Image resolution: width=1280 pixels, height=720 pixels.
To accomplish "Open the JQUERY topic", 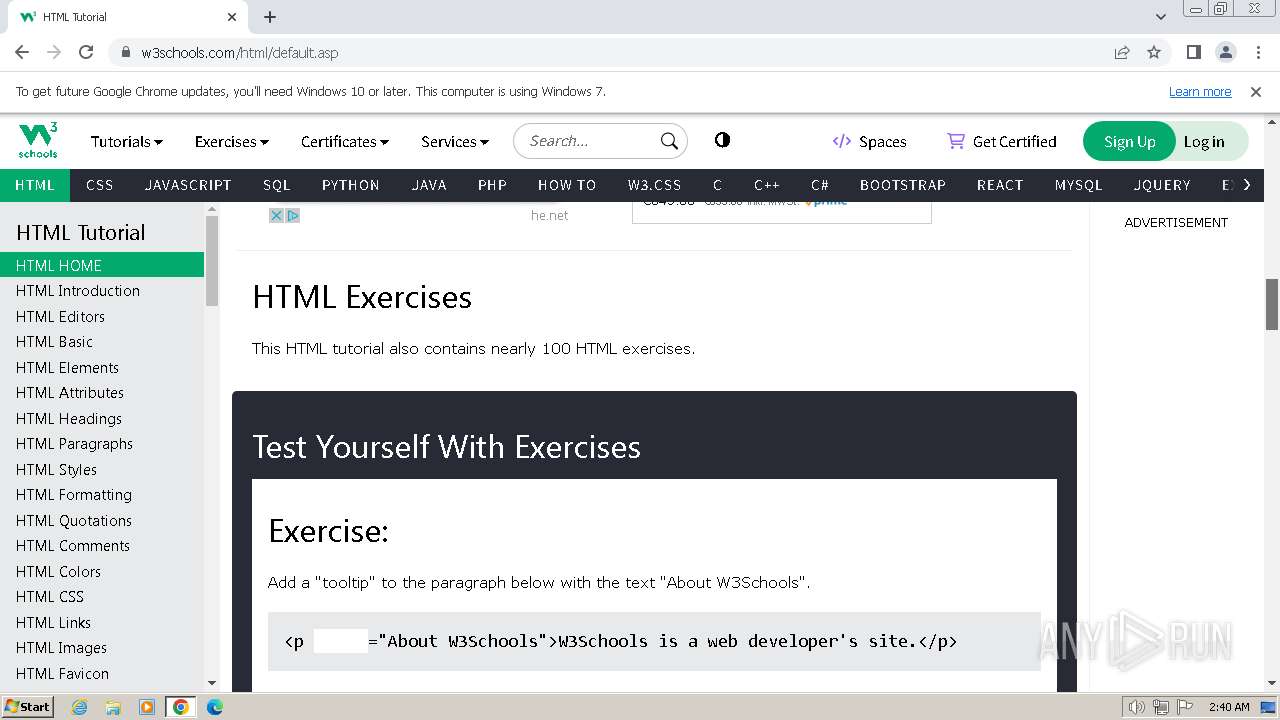I will 1162,185.
